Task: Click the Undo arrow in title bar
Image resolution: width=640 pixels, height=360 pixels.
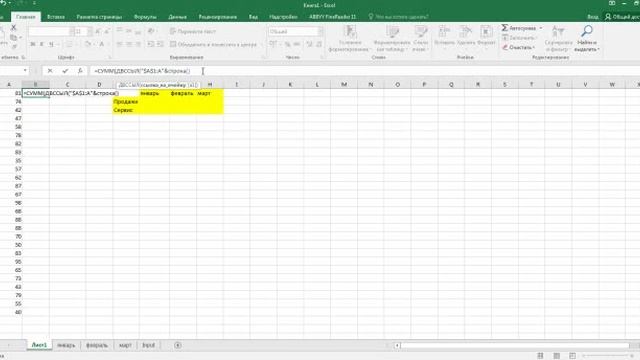Action: (x=3, y=3)
